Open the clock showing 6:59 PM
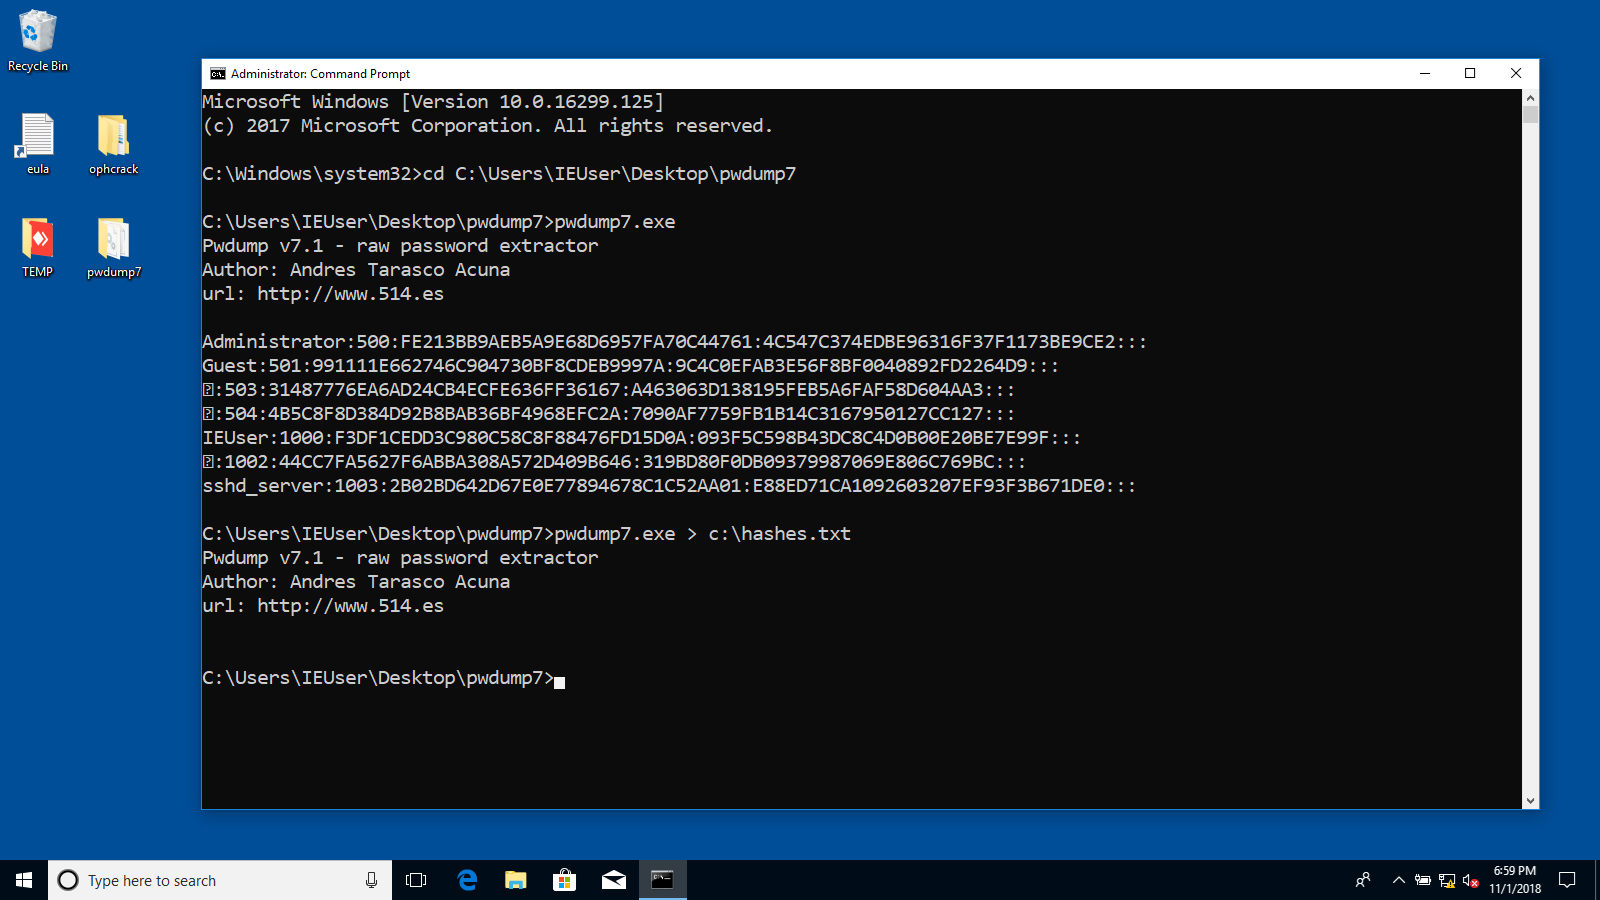Screen dimensions: 1600x900 tap(1515, 880)
